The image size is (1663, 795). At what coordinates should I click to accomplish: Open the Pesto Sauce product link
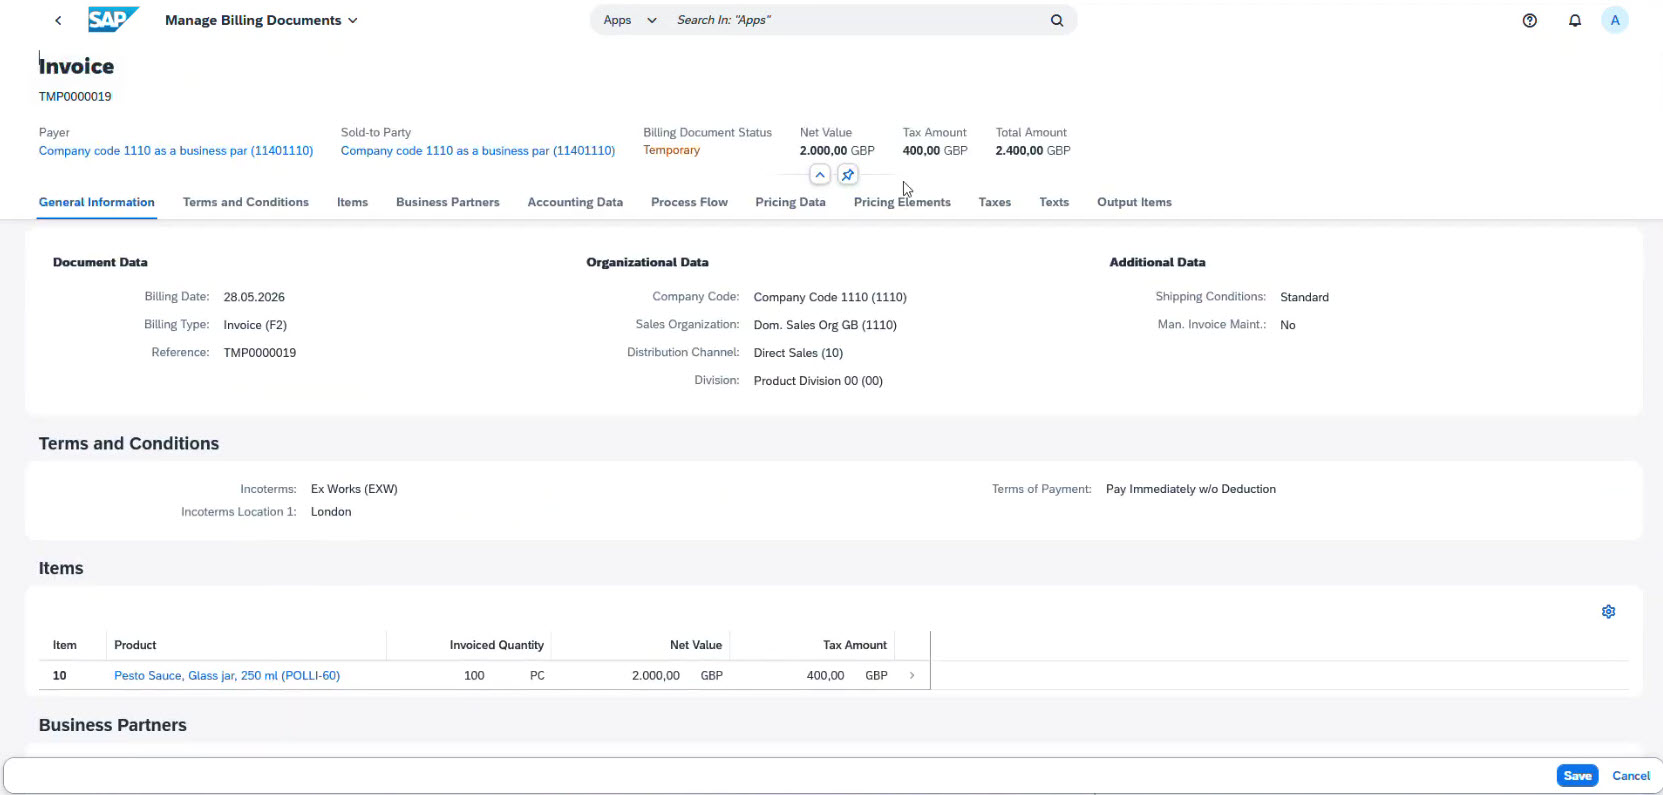tap(227, 676)
